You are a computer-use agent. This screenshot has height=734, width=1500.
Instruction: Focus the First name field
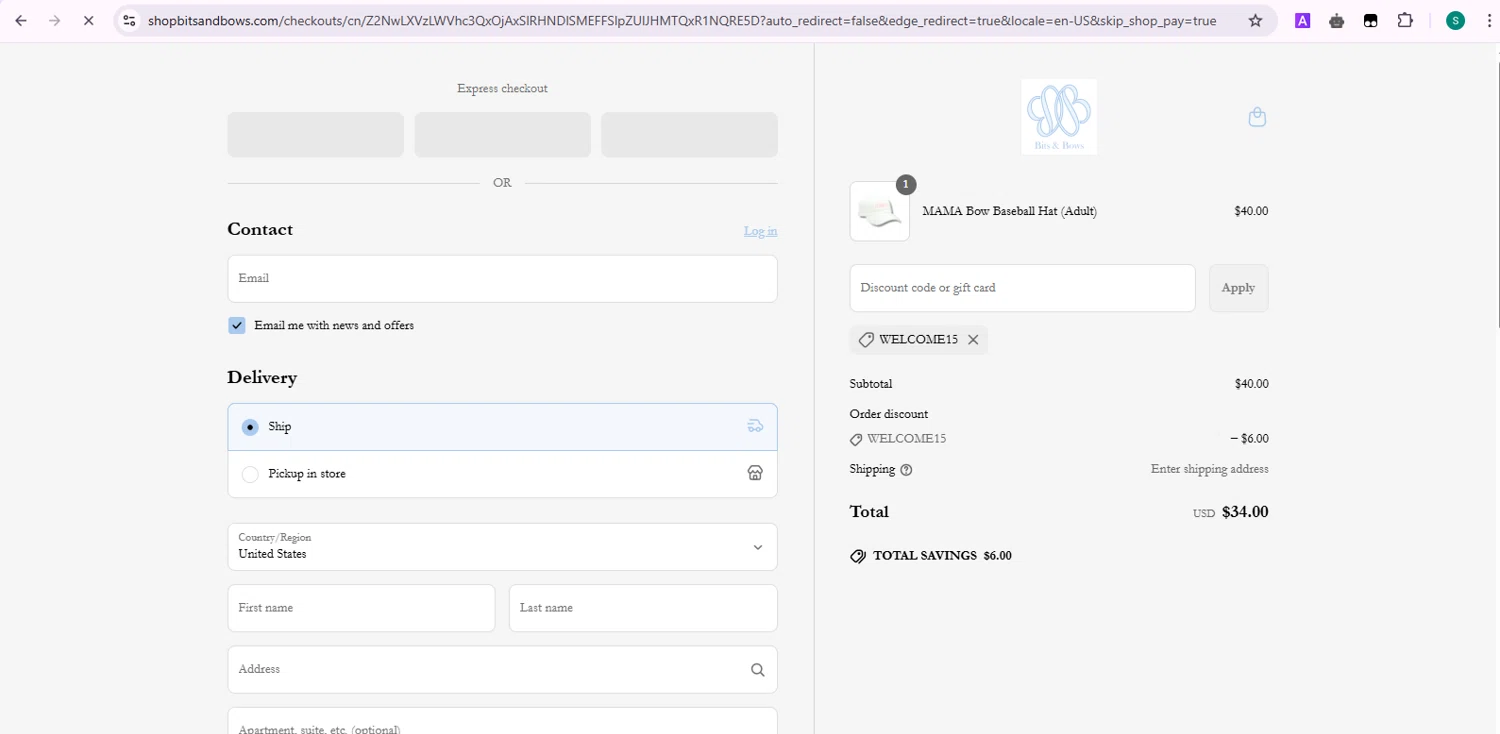[361, 608]
